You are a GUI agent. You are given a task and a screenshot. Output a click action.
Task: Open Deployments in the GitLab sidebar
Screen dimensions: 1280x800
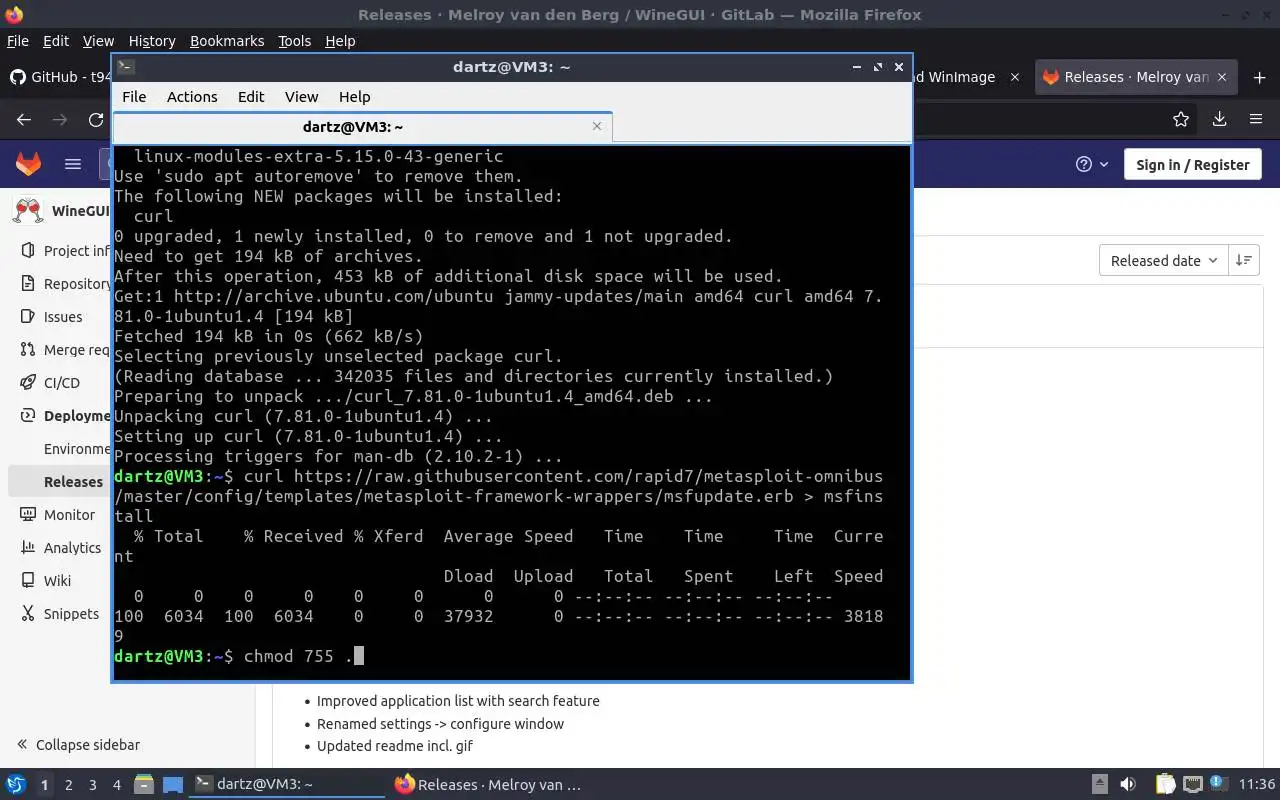65,416
